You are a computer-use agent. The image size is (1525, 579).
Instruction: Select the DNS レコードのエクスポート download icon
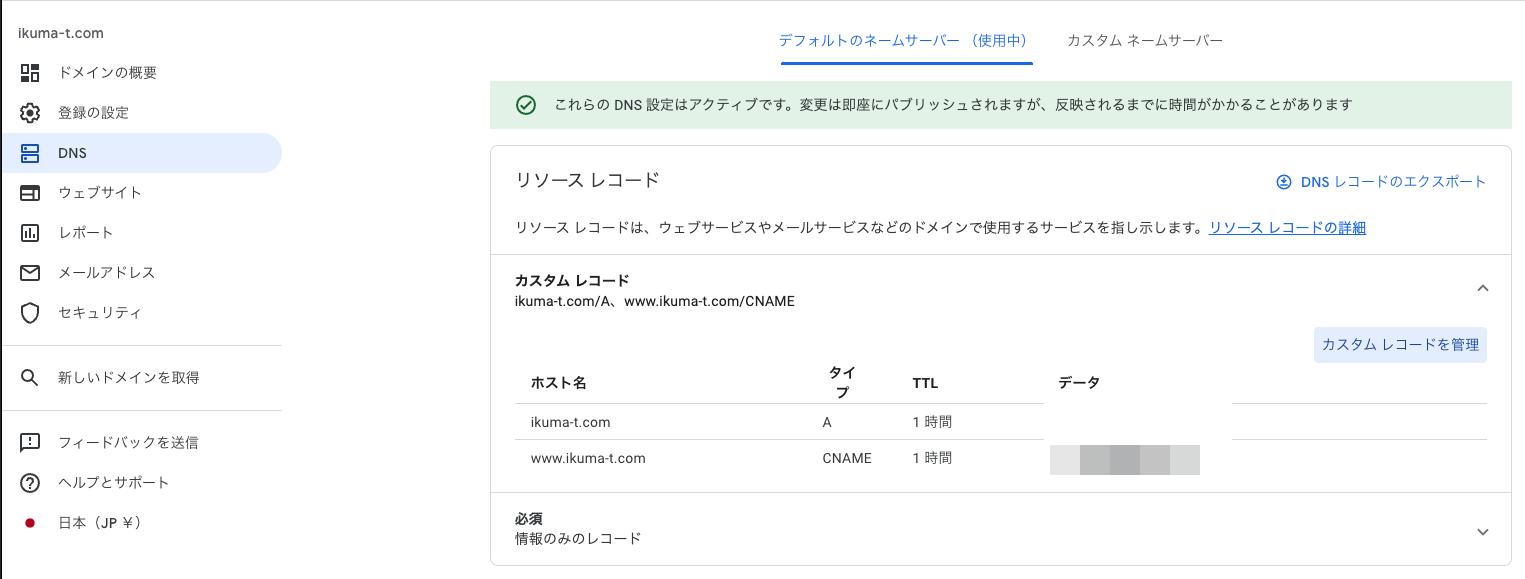pos(1282,181)
